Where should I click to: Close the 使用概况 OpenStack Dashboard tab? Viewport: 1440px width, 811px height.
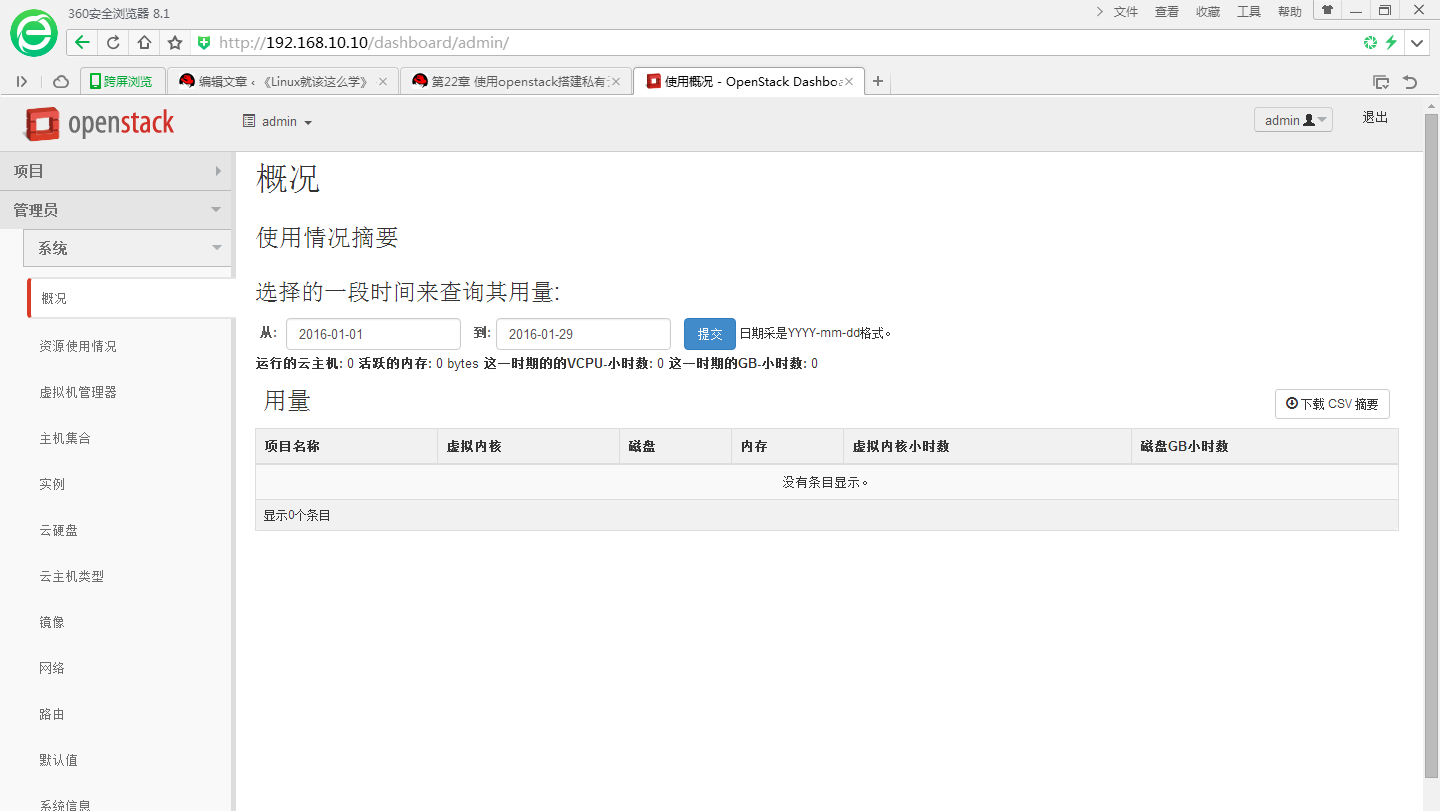[849, 82]
